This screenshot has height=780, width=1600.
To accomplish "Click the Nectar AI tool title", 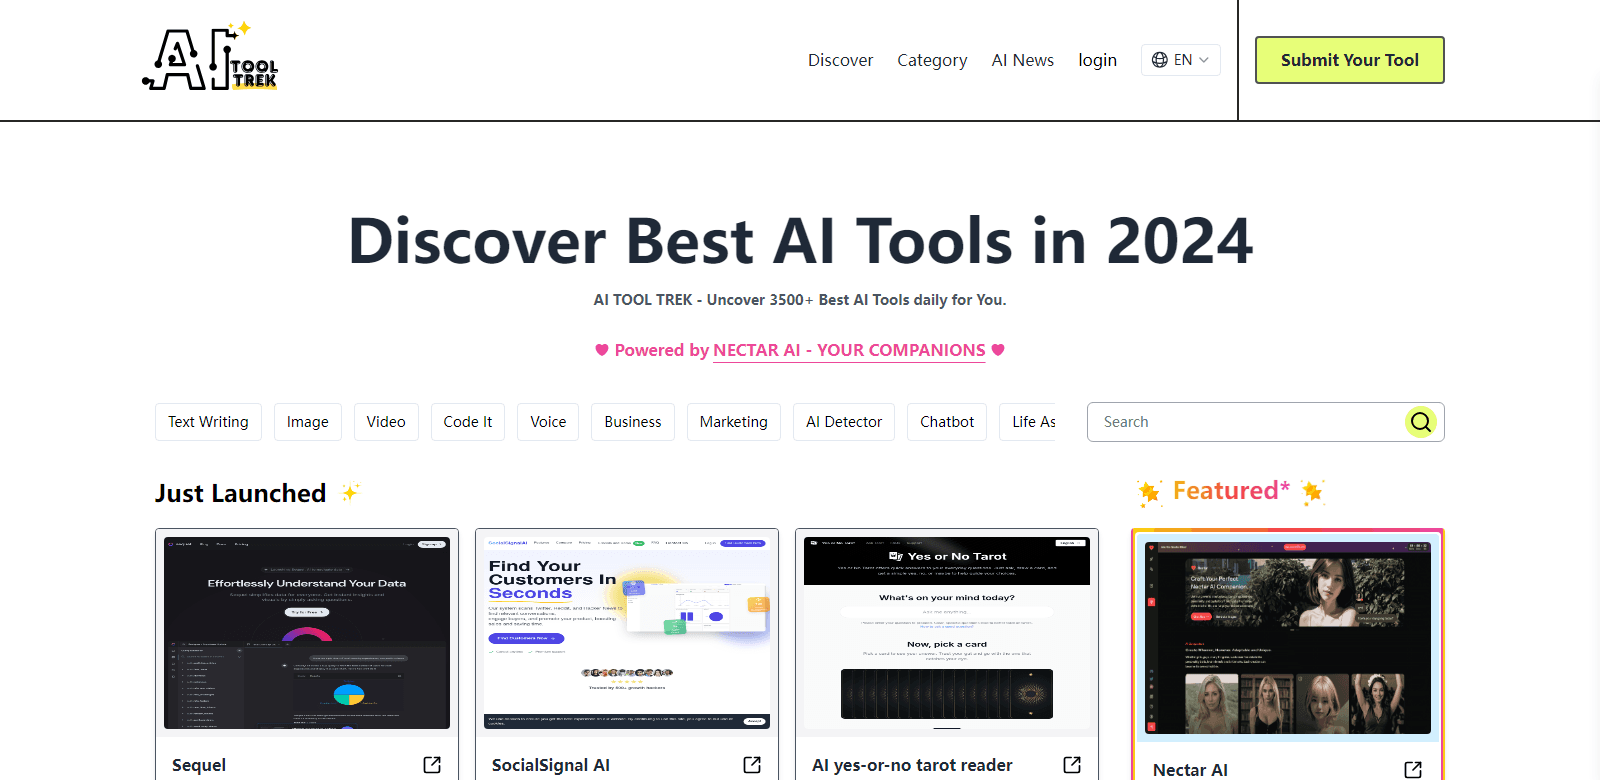I will tap(1190, 770).
